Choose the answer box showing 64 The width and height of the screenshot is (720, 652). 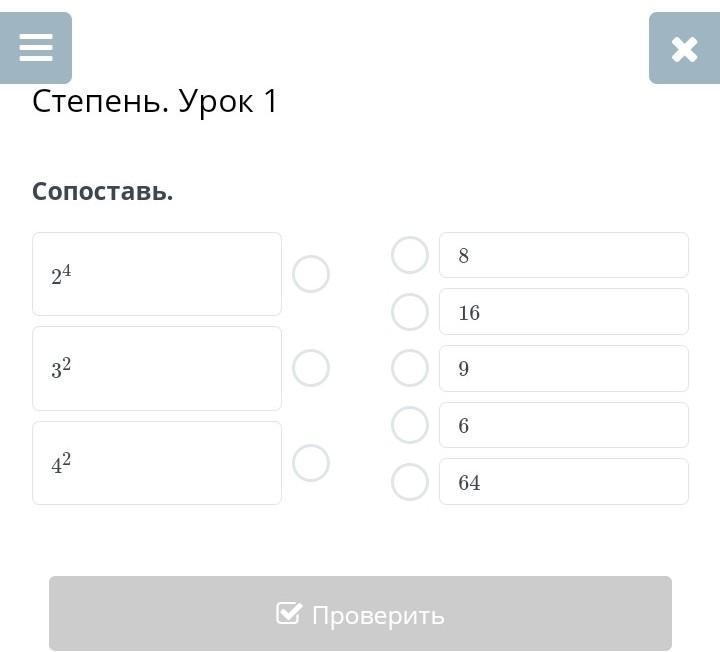563,482
